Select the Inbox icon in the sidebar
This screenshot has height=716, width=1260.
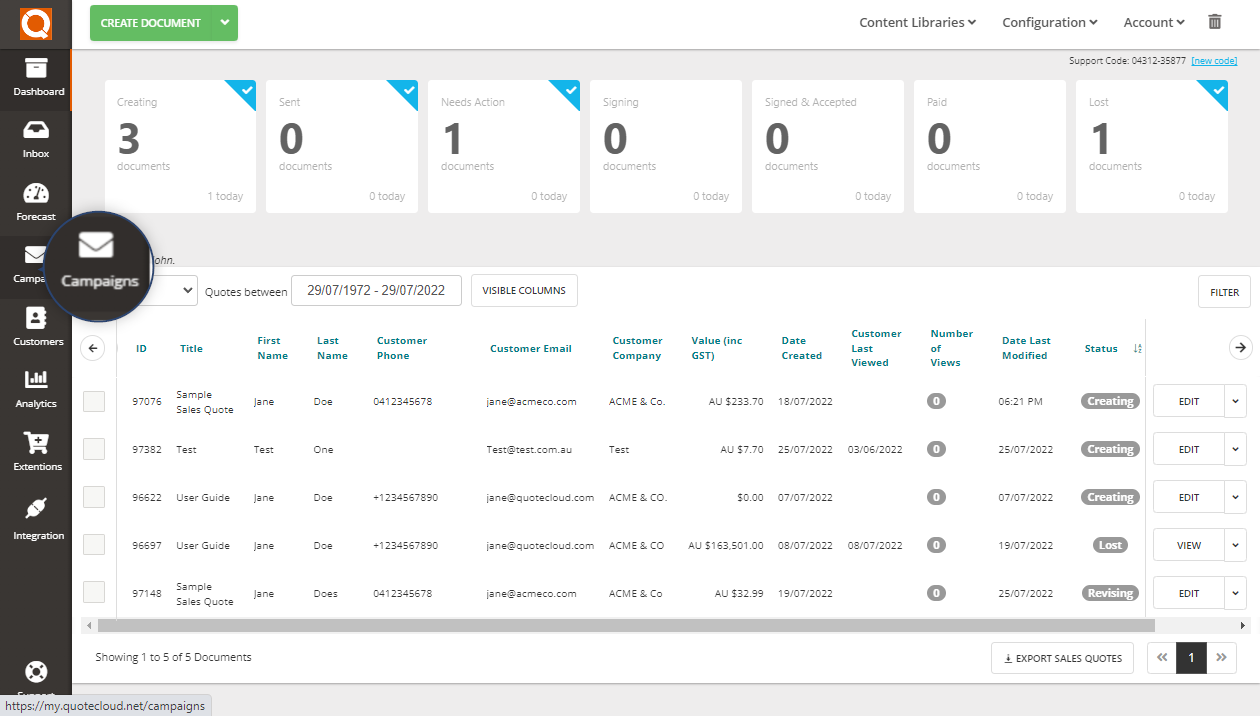[x=37, y=140]
